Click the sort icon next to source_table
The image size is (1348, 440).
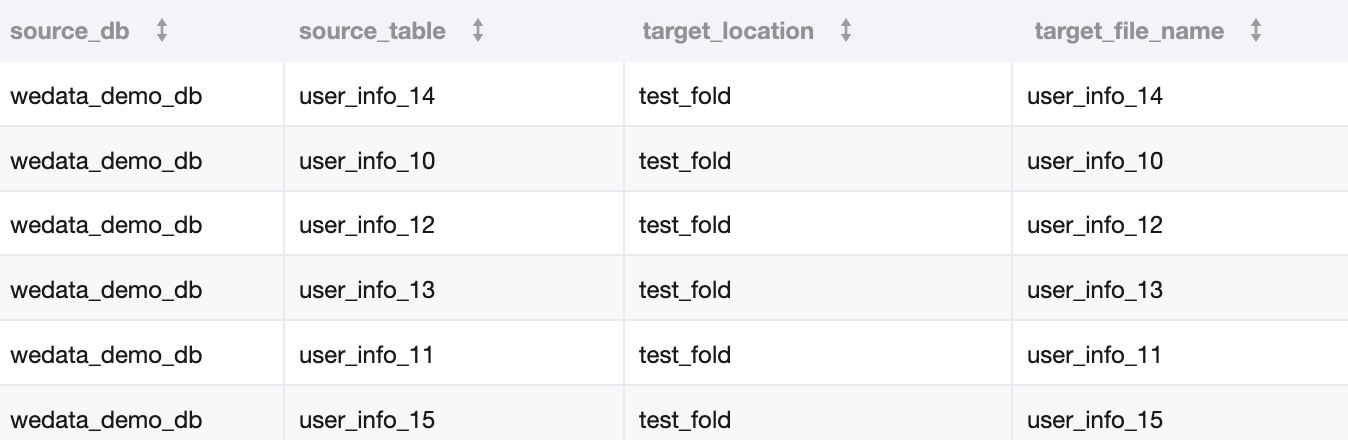(478, 31)
